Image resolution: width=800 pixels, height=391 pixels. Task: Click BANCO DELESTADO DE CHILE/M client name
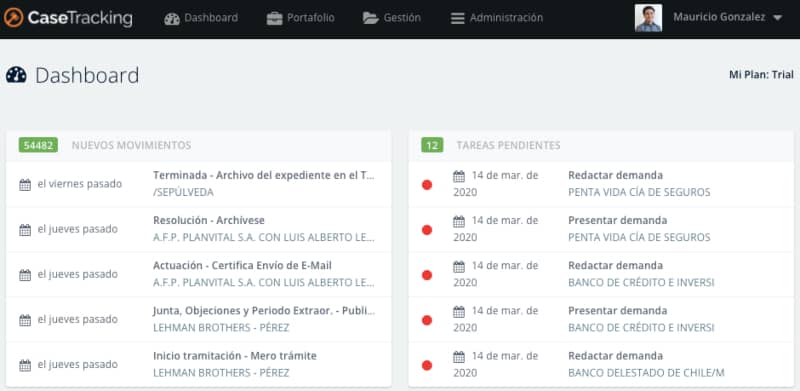646,373
